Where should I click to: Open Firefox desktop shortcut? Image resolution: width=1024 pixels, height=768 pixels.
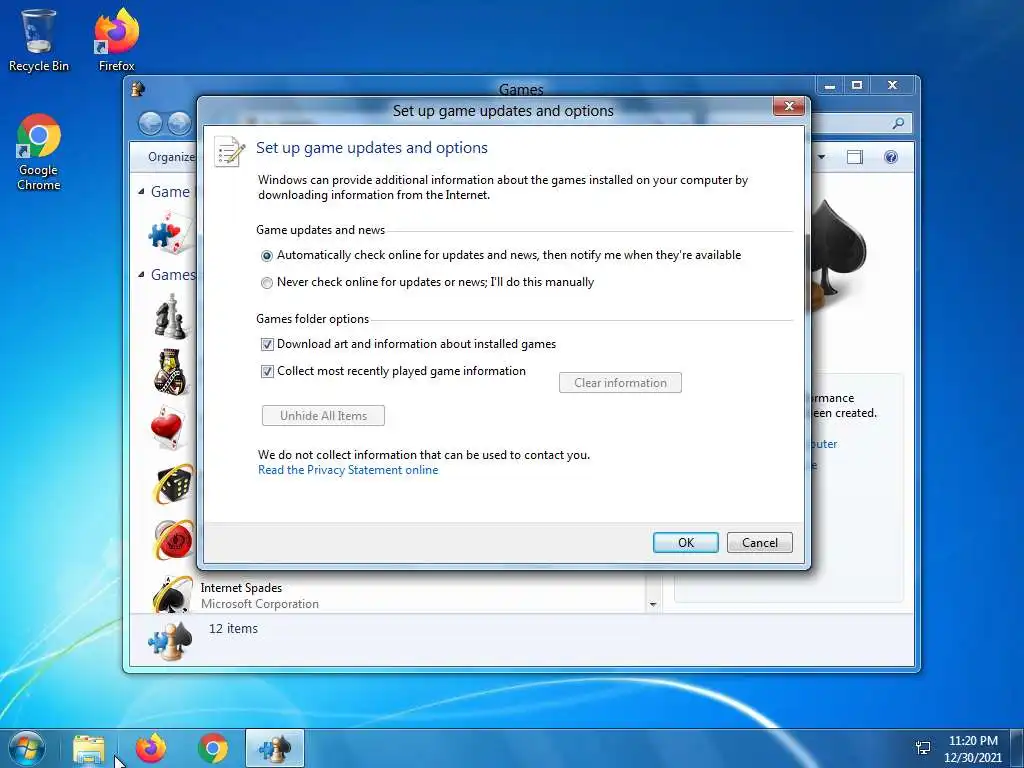(x=117, y=40)
